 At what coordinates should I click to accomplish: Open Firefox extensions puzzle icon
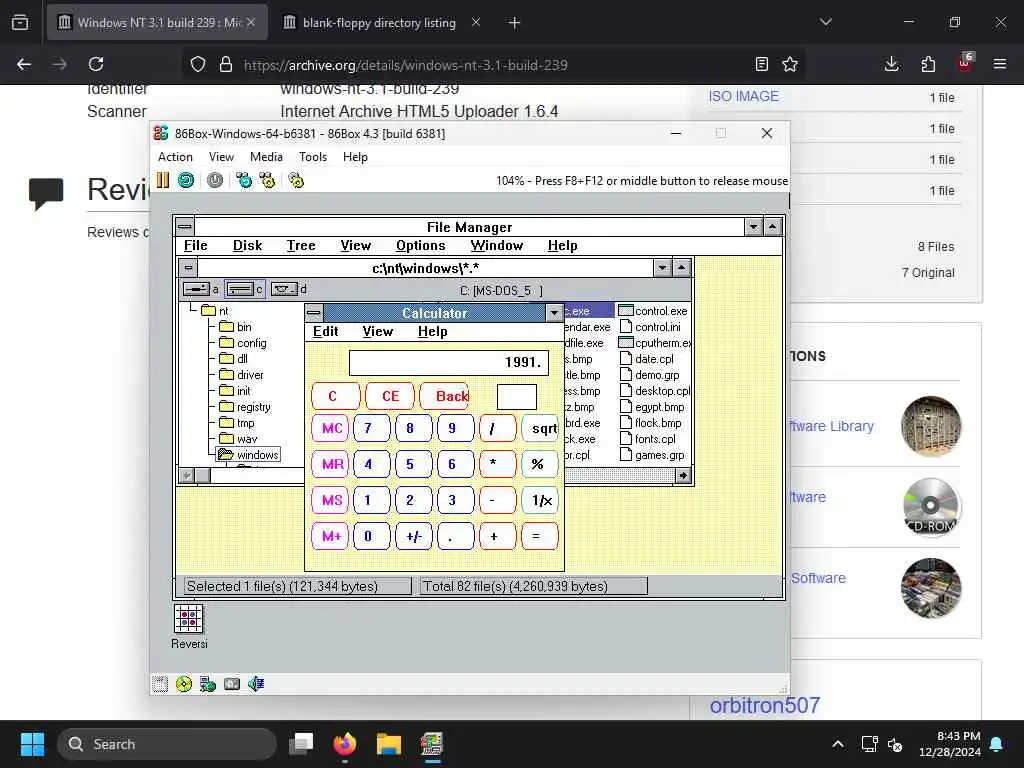(928, 64)
